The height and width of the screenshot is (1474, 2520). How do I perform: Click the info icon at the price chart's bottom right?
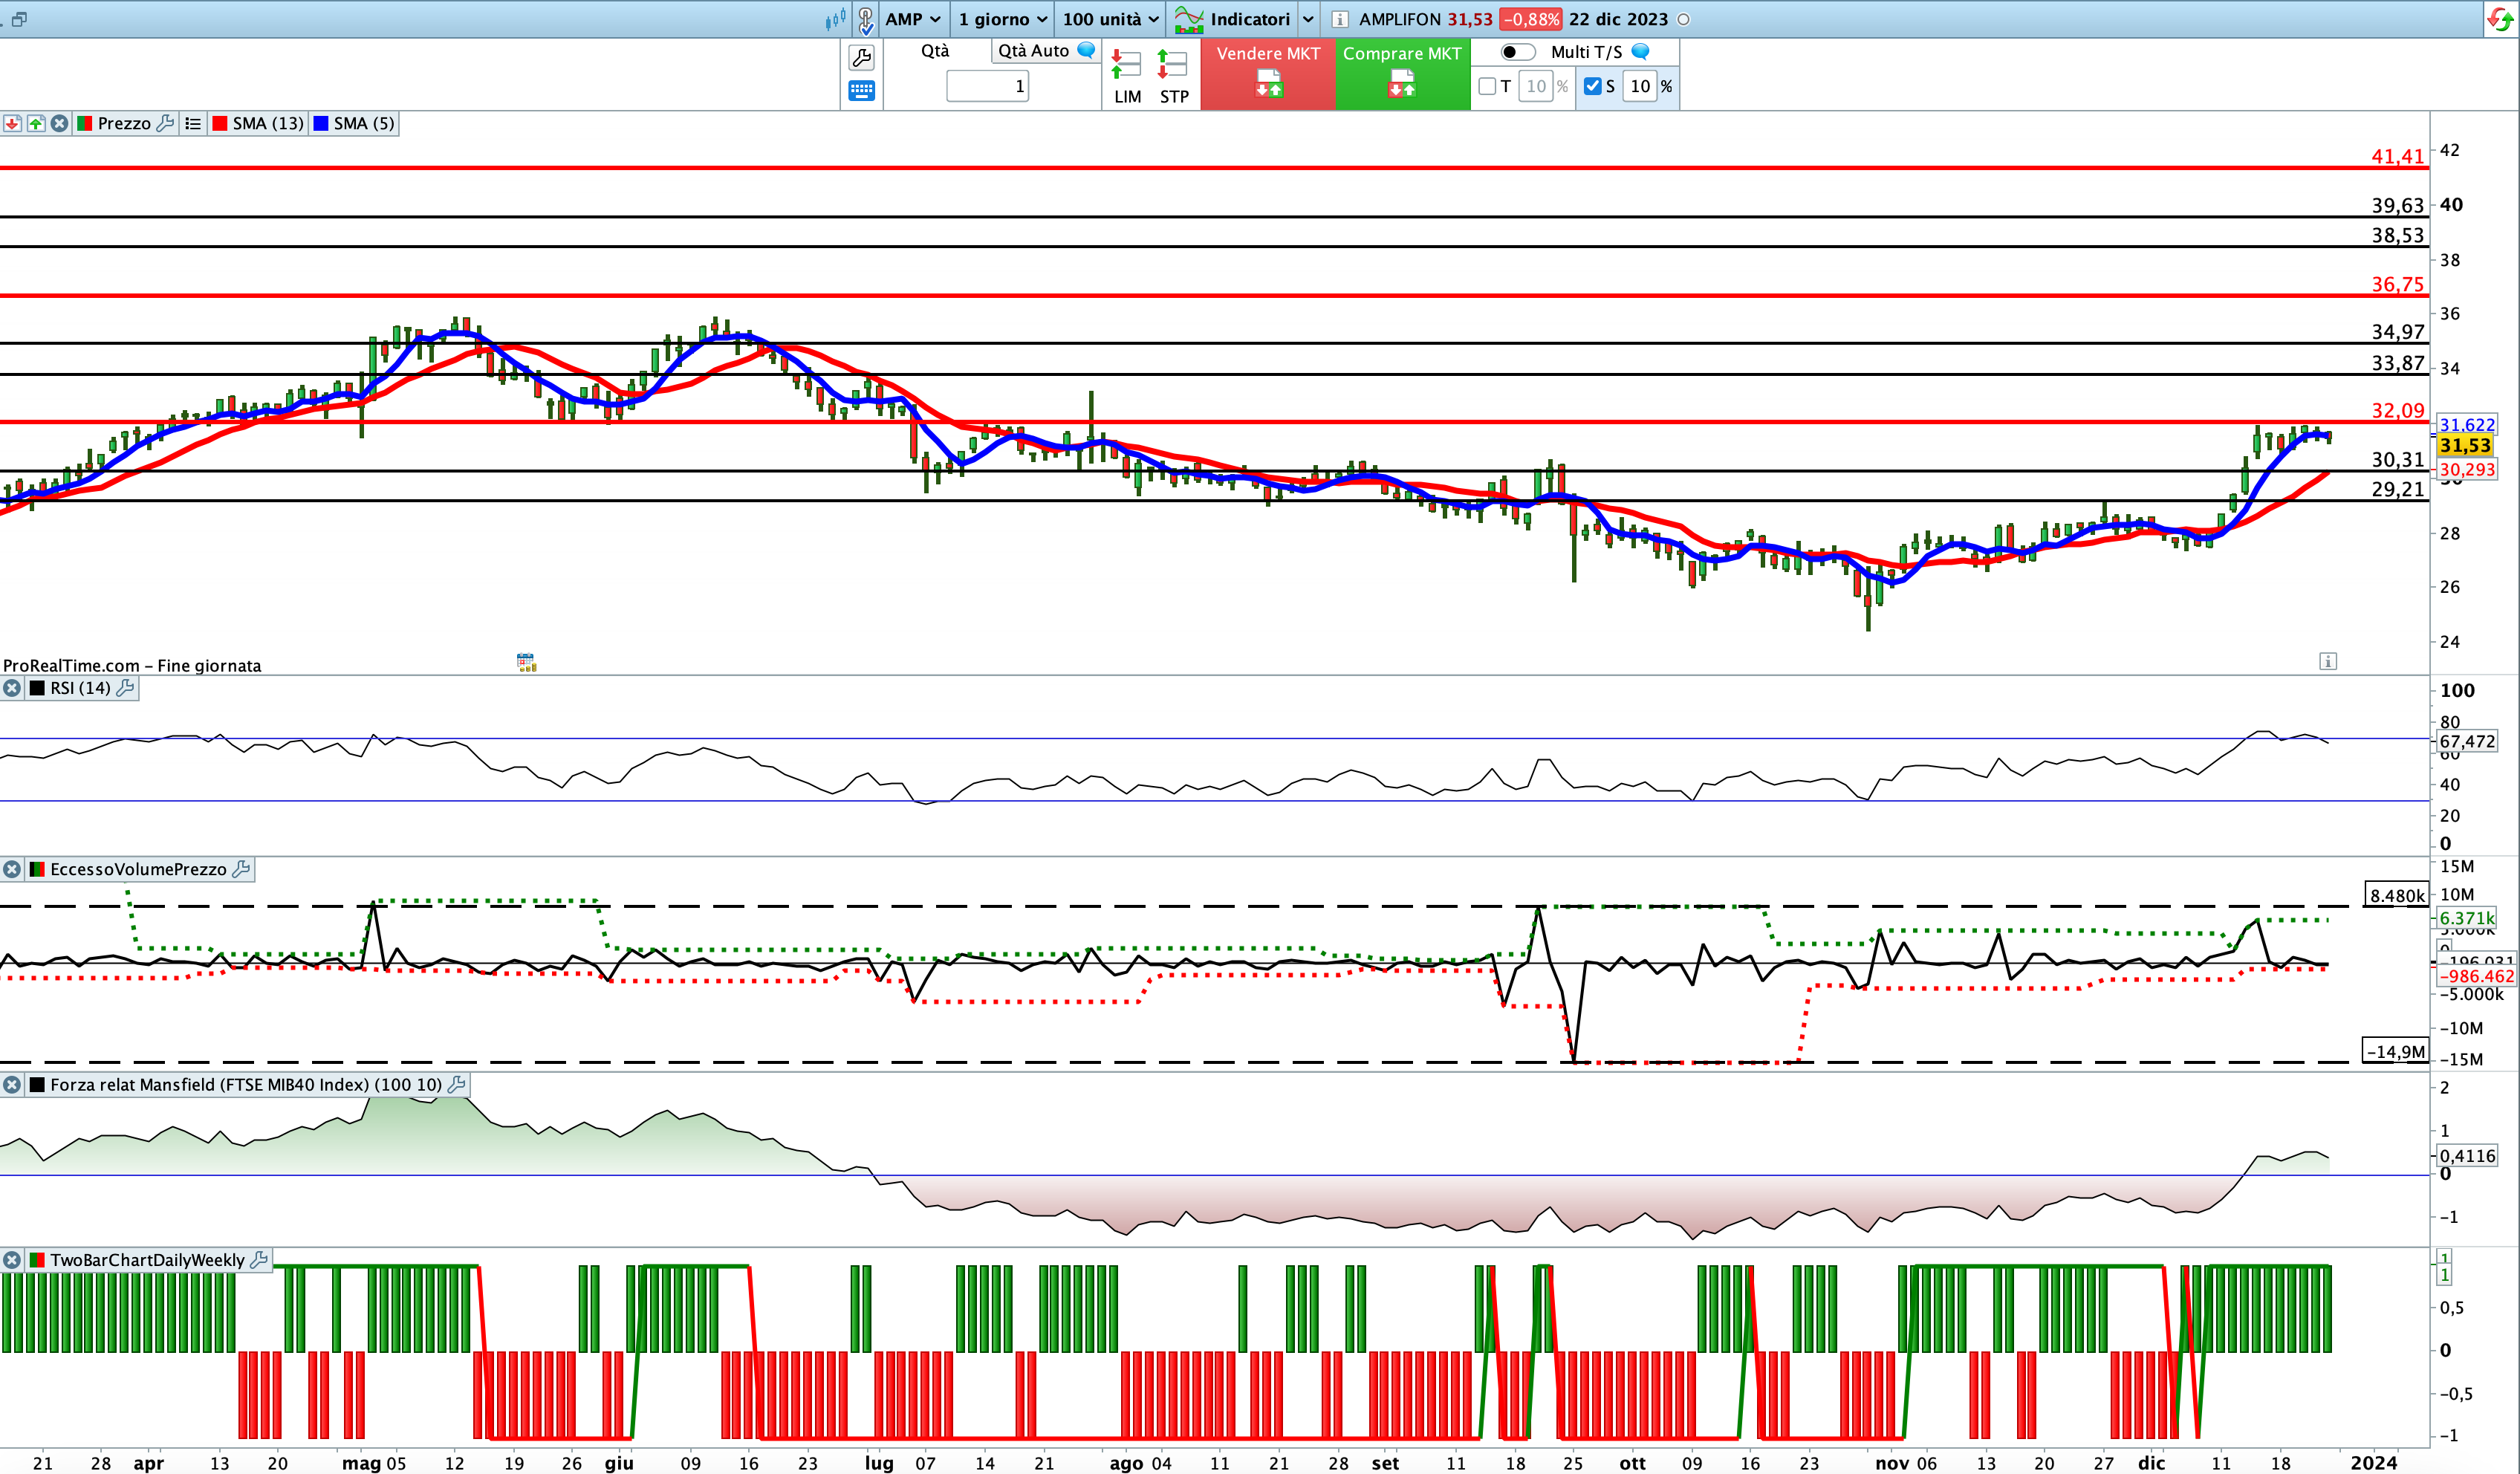[x=2328, y=661]
